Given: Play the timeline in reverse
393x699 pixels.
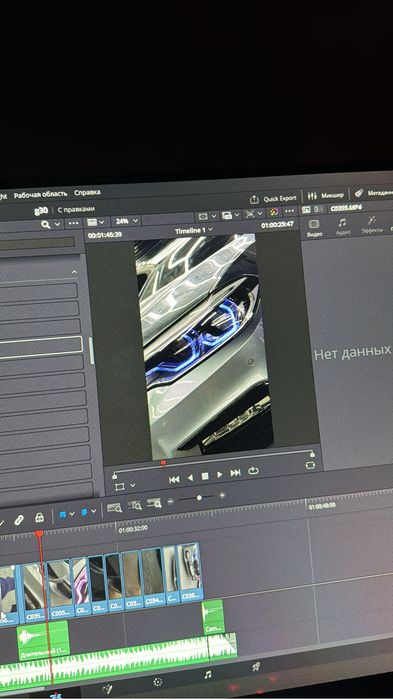Looking at the screenshot, I should [x=190, y=477].
